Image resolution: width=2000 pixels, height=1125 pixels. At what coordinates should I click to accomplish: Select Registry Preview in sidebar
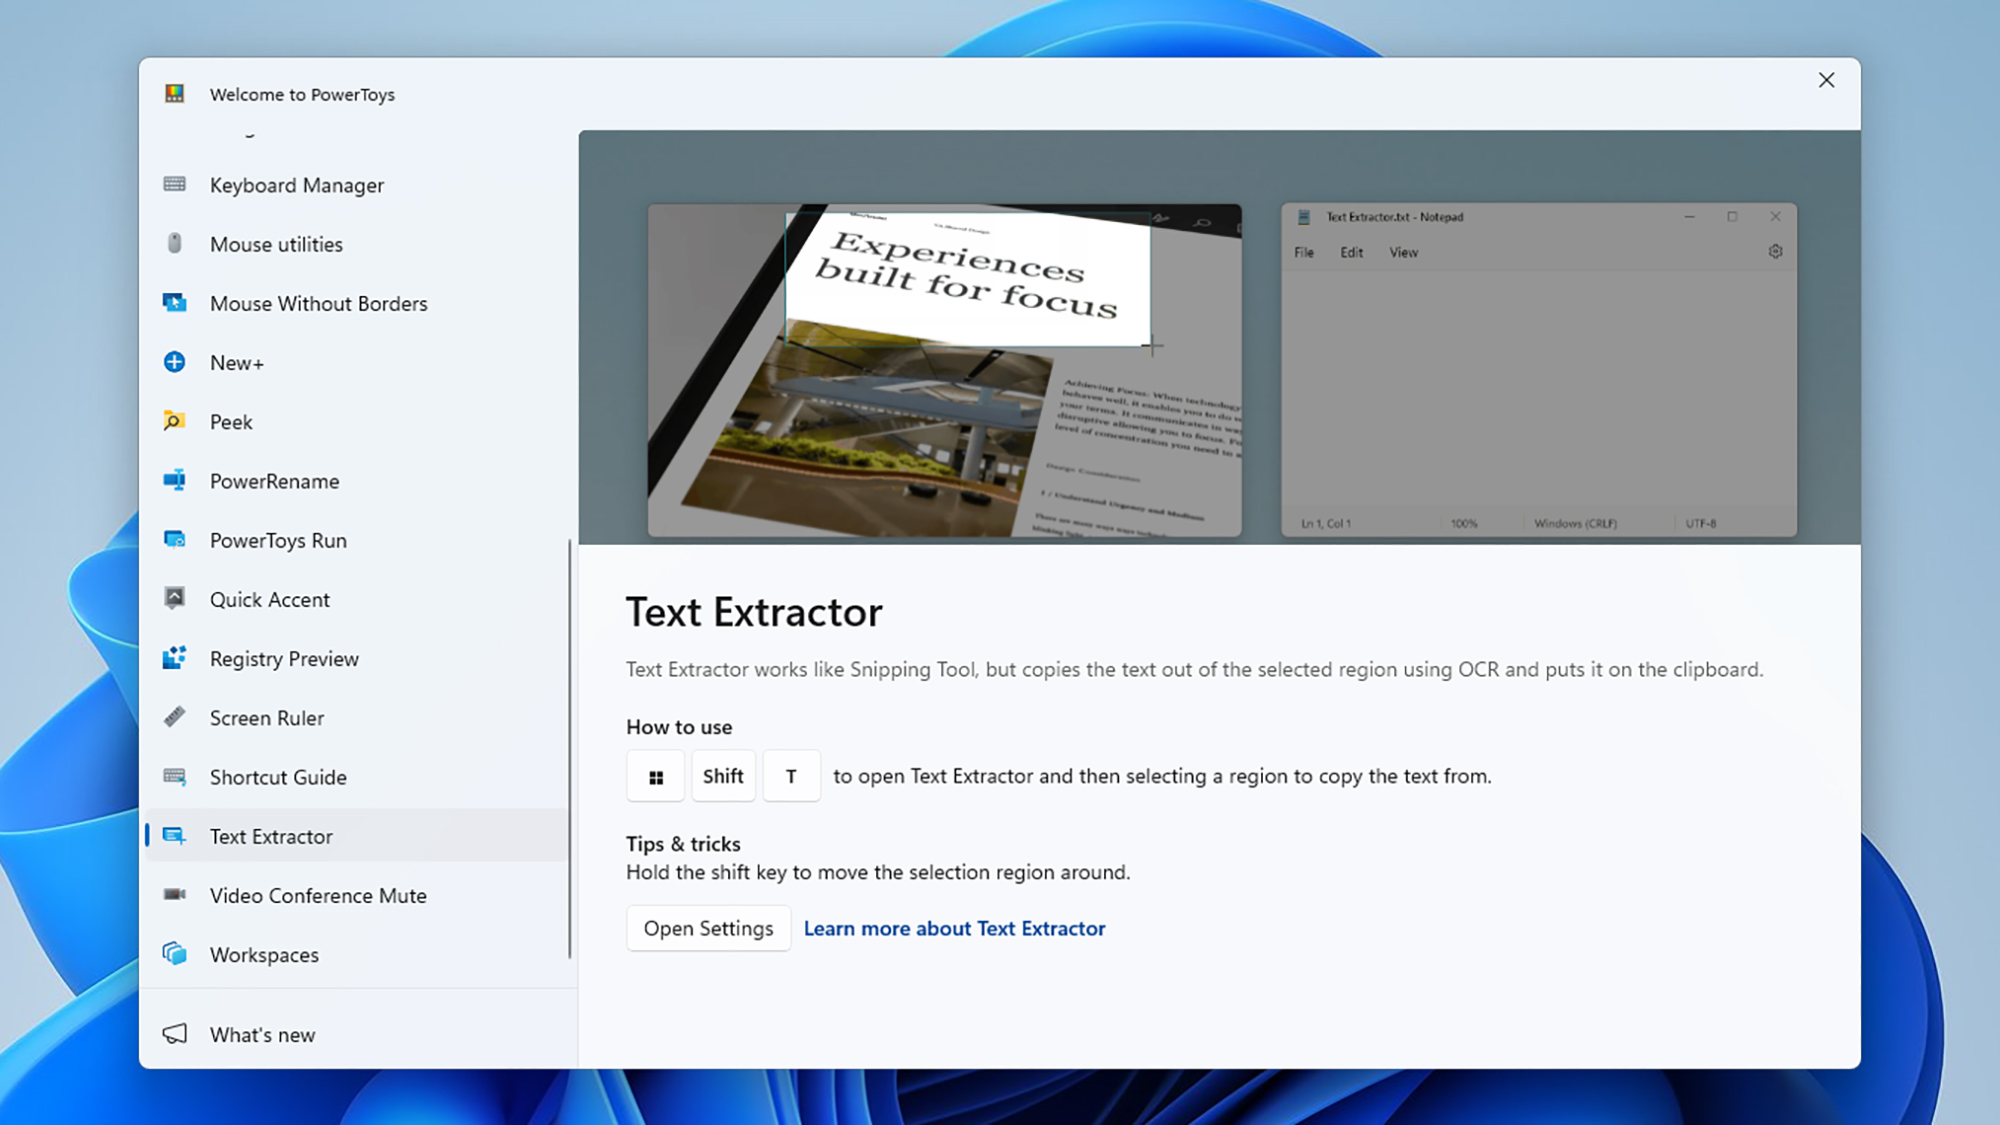click(x=284, y=658)
